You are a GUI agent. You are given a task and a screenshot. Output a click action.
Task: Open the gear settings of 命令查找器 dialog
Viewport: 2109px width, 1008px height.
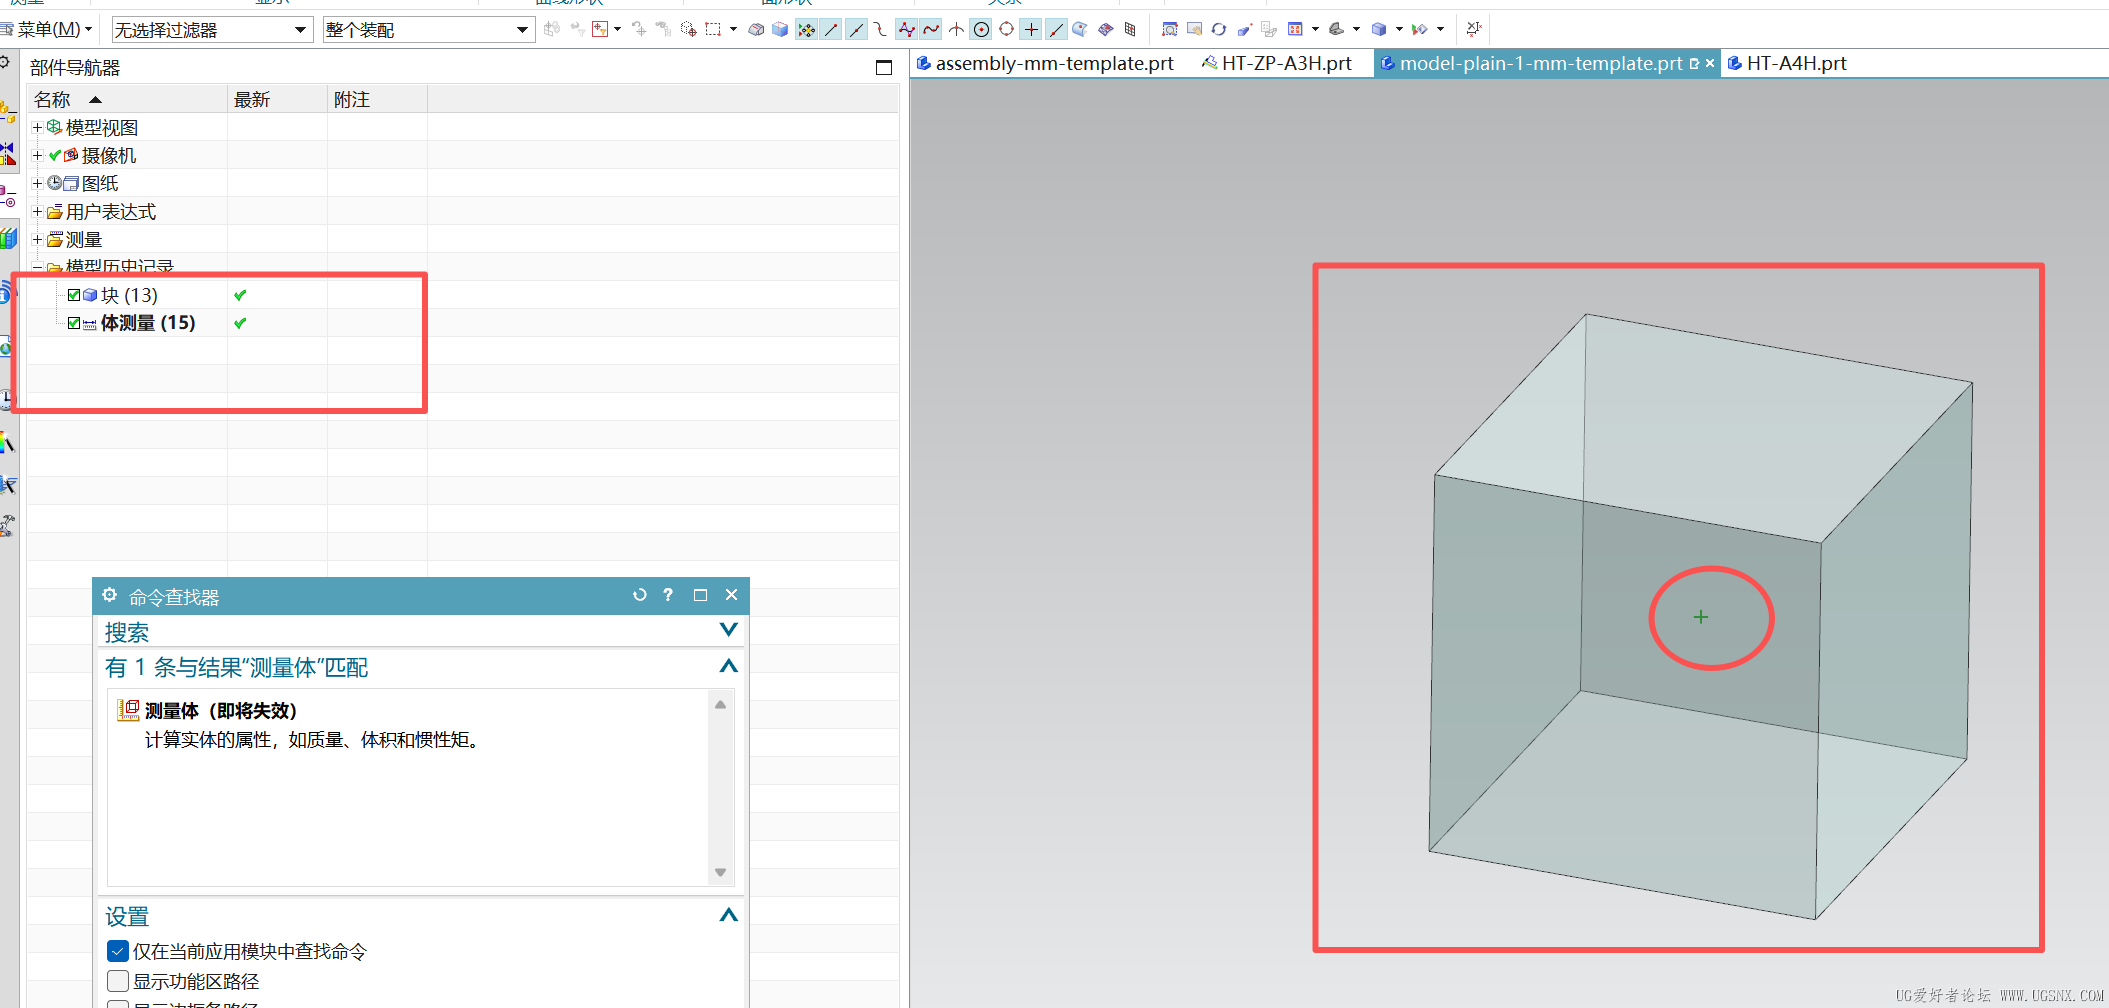coord(110,595)
